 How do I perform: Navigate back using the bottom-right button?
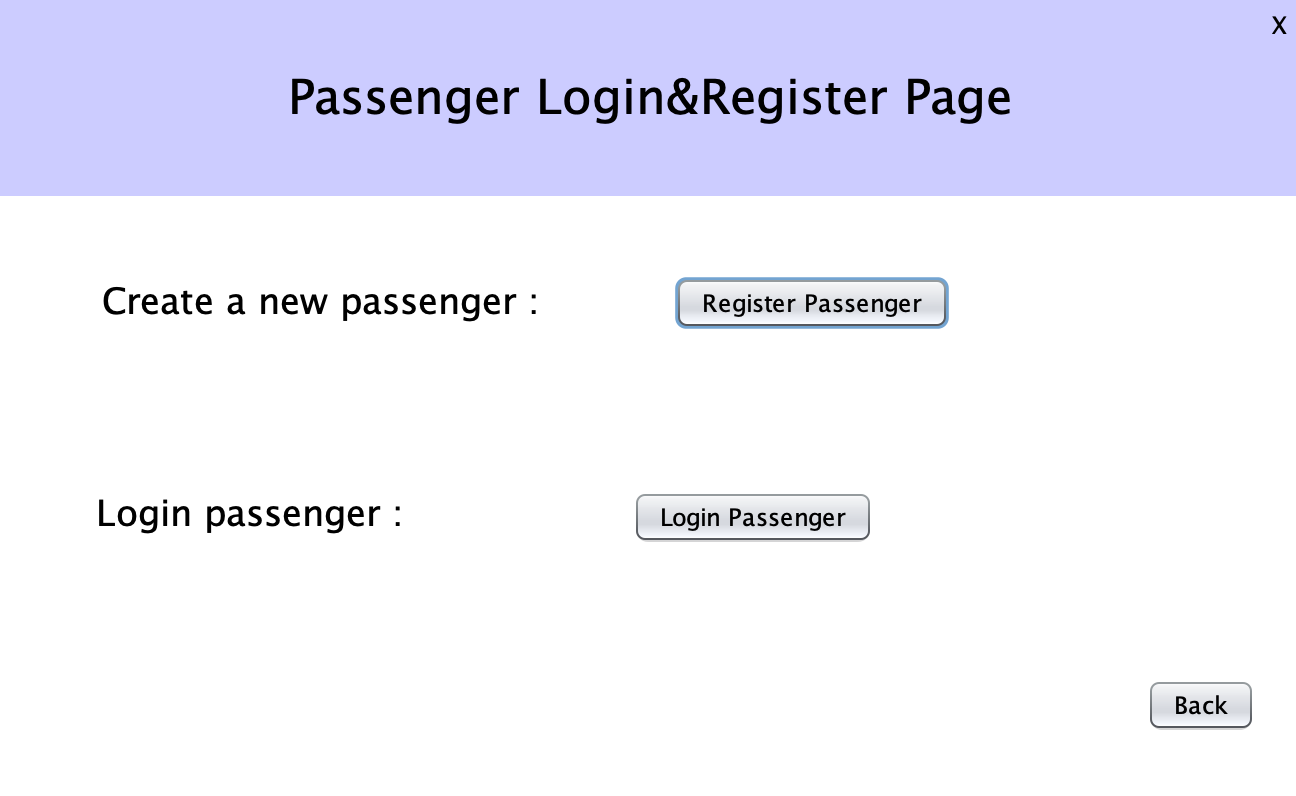tap(1200, 705)
